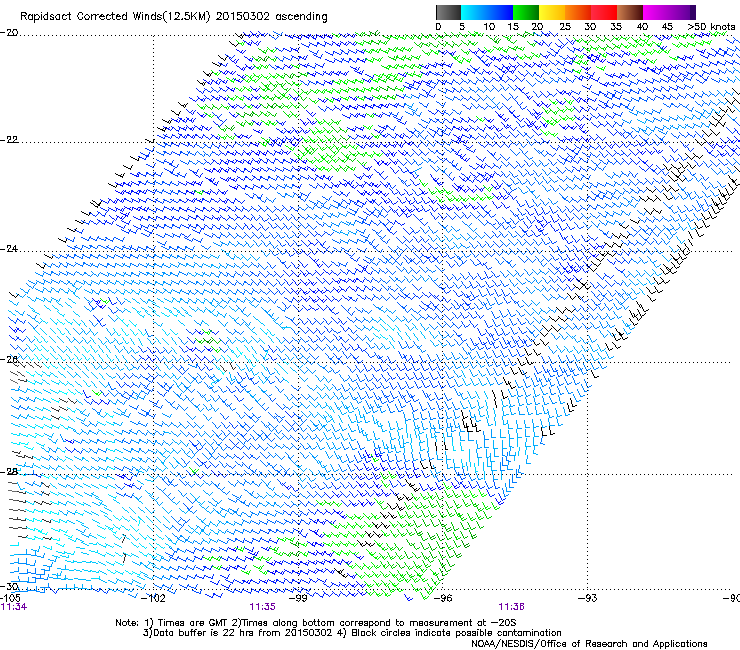Click the '-105' longitude label
Viewport: 740px width, 650px height.
(10, 598)
